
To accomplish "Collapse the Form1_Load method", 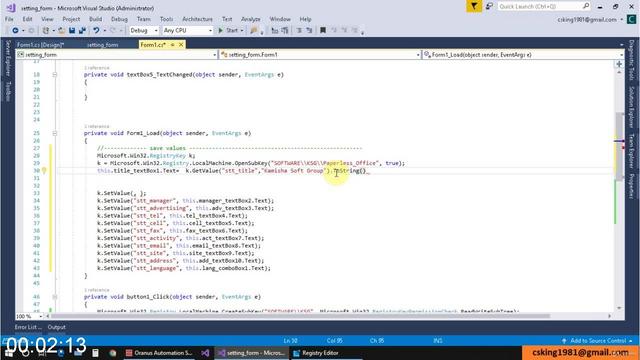I will point(55,133).
